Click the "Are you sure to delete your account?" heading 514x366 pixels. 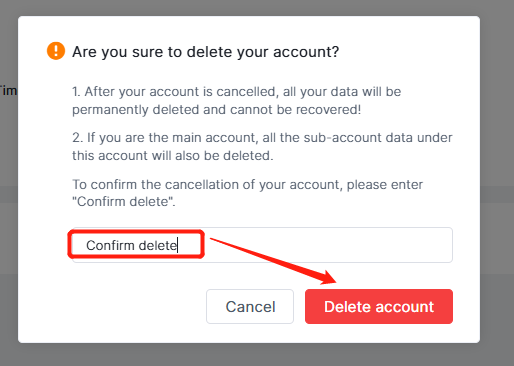pyautogui.click(x=206, y=52)
